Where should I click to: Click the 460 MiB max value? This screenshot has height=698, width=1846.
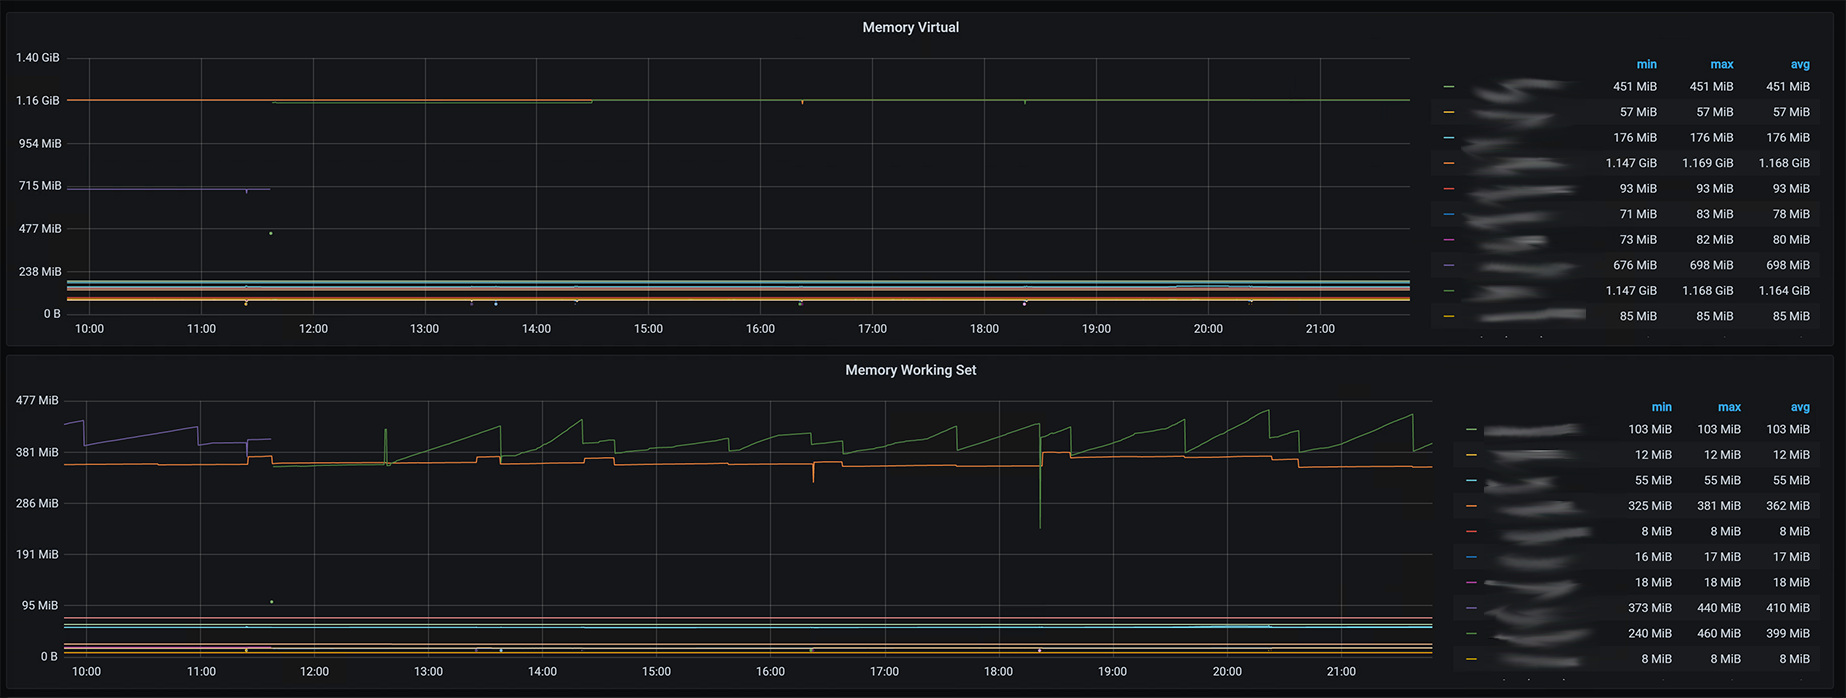point(1719,633)
